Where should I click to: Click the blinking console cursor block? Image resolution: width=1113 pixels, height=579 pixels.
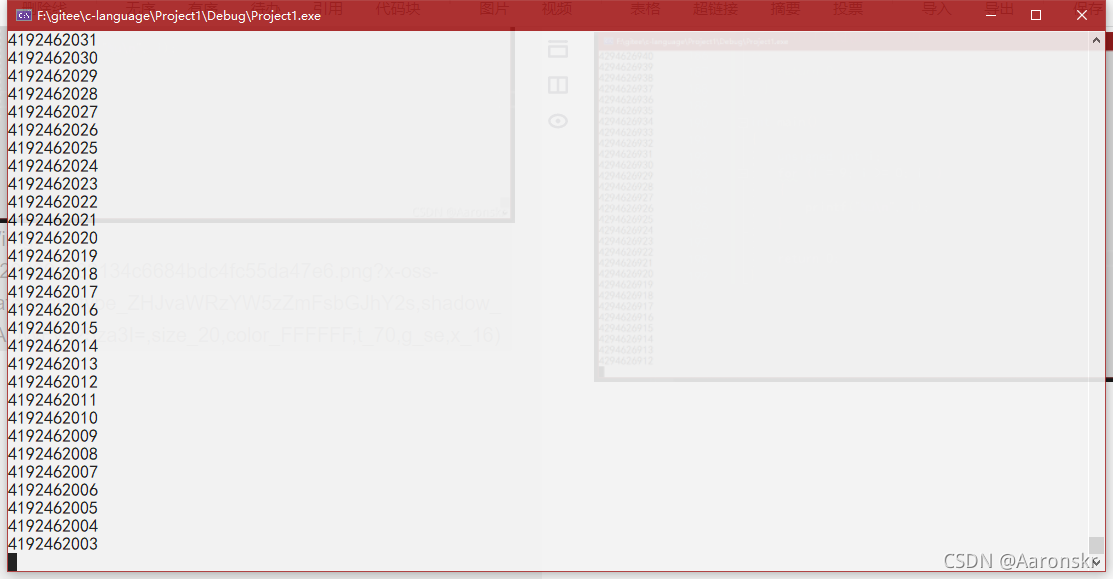pyautogui.click(x=12, y=562)
